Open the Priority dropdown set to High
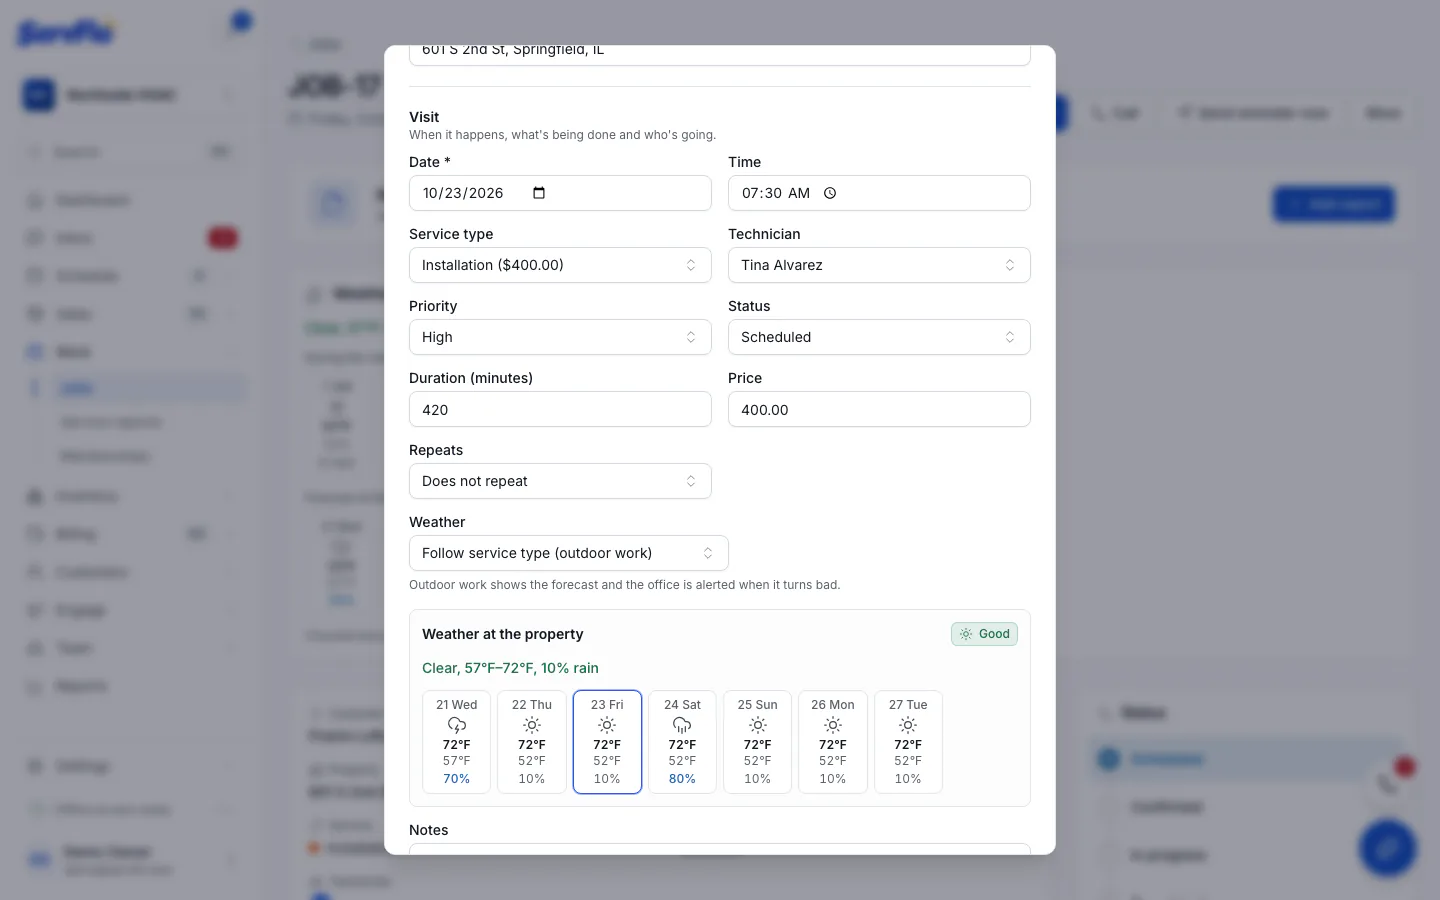This screenshot has width=1440, height=900. click(560, 337)
